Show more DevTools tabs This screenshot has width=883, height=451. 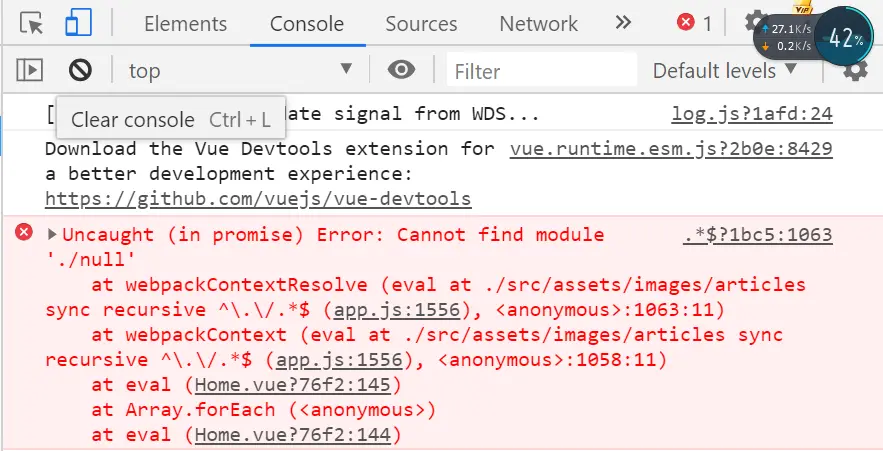pos(623,23)
